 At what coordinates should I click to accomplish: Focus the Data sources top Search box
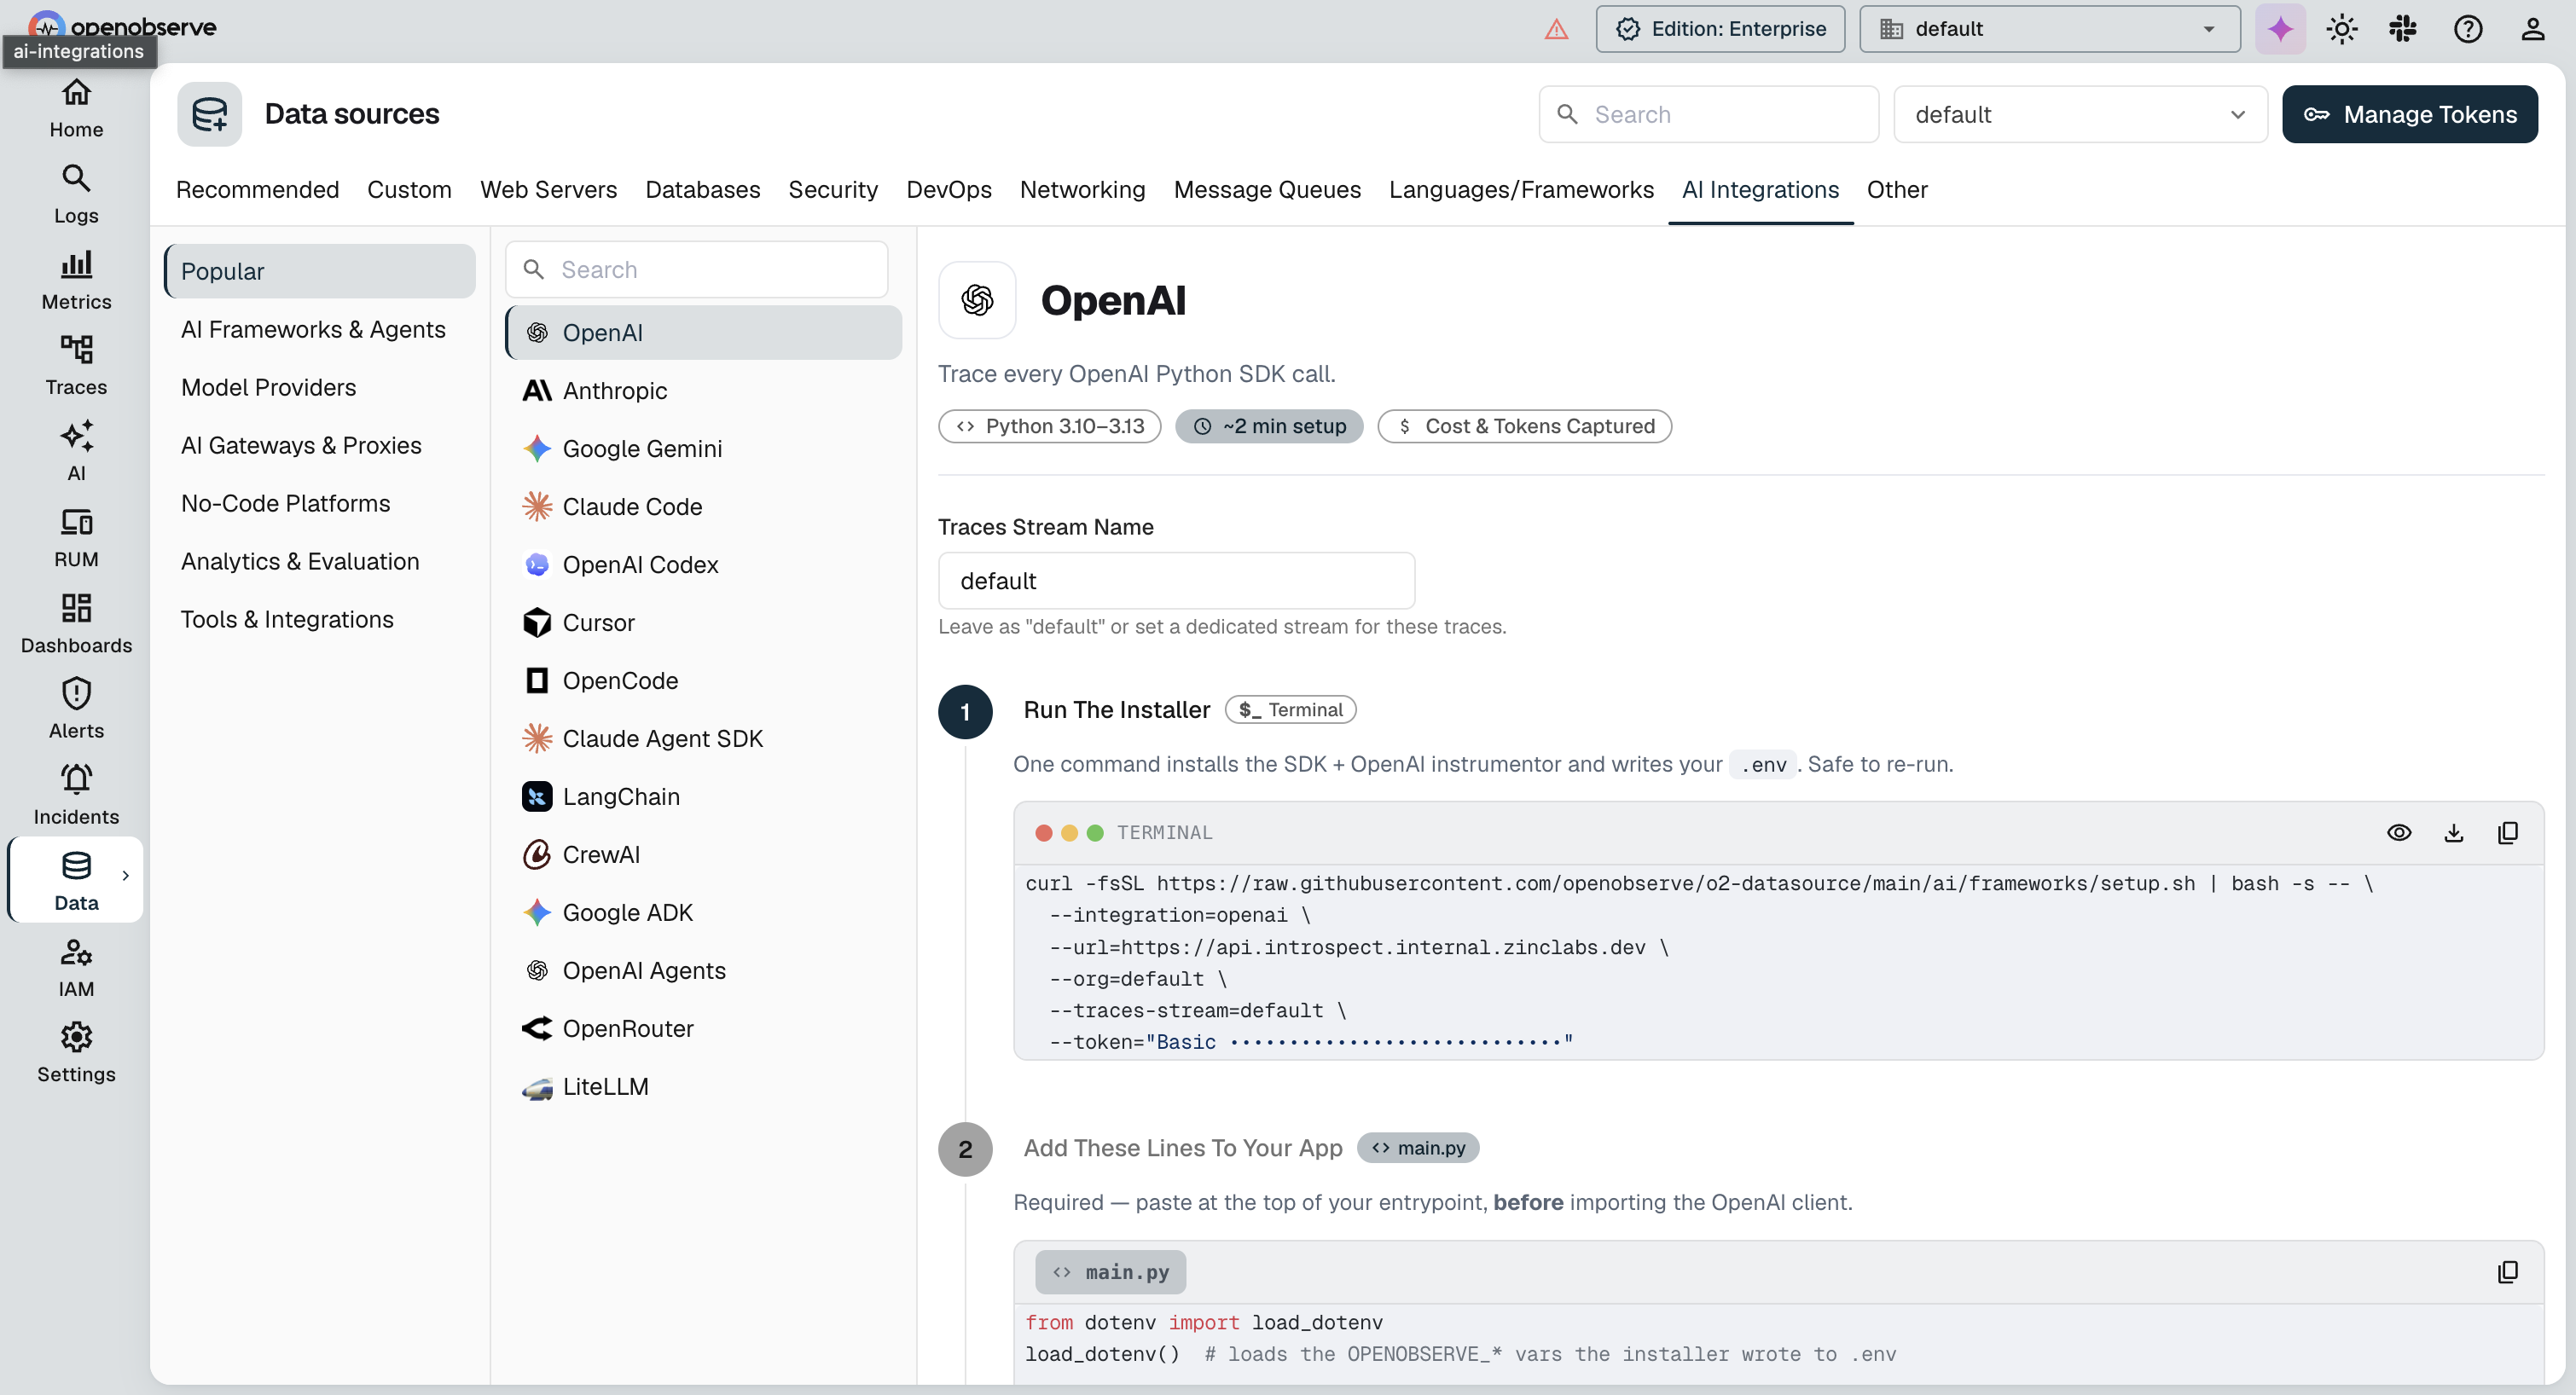(1708, 114)
